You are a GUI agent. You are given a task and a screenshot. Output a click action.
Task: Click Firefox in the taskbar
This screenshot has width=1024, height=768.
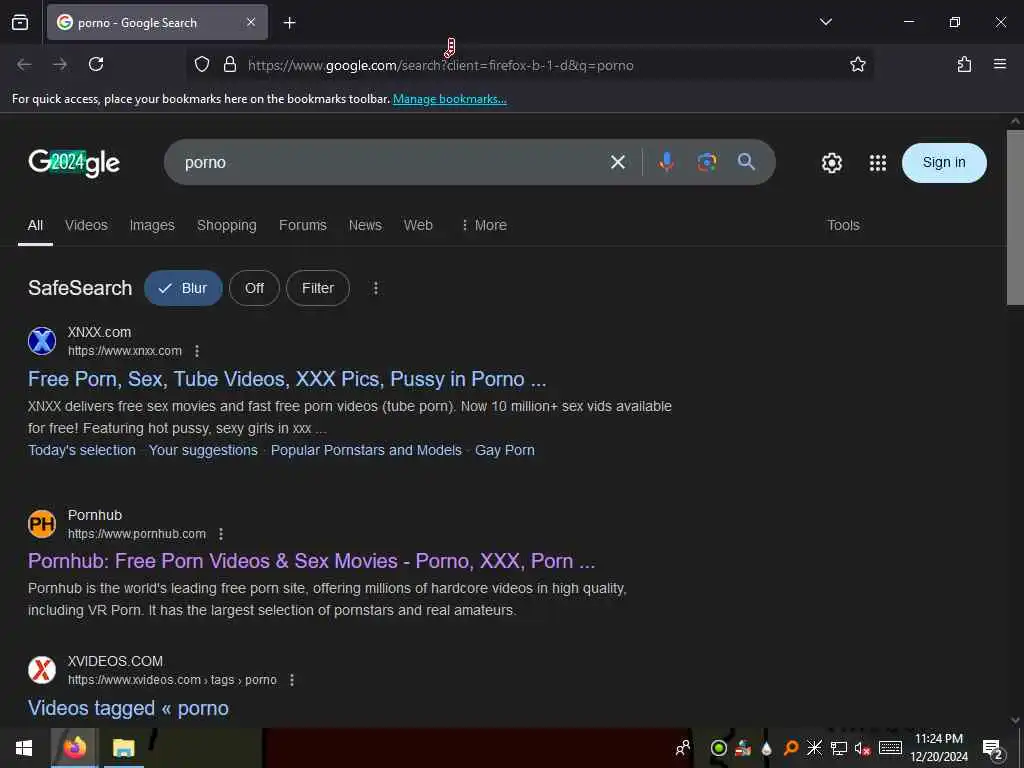click(74, 748)
